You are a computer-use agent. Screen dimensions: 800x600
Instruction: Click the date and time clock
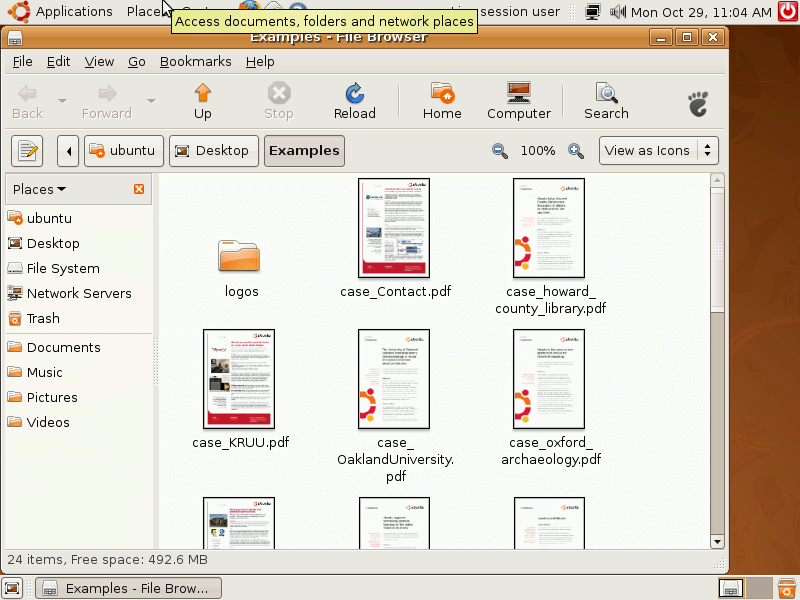click(702, 12)
